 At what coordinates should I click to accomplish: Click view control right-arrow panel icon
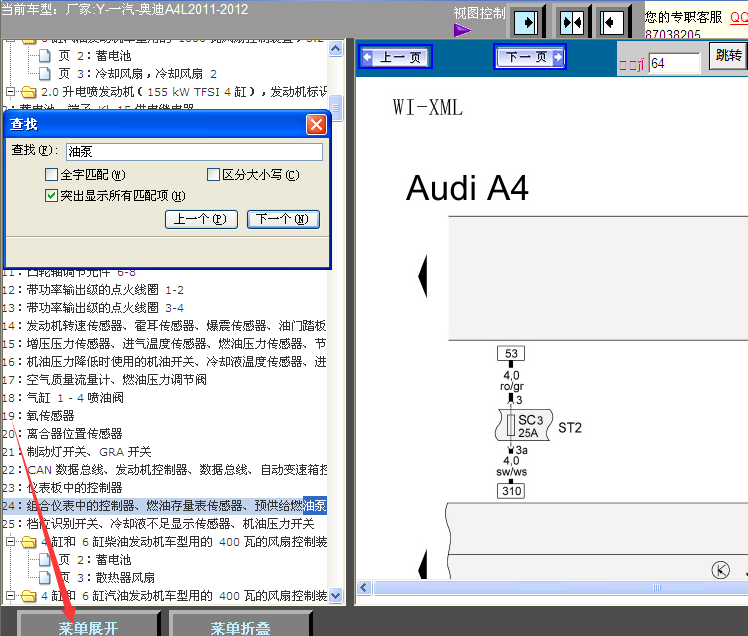click(526, 22)
